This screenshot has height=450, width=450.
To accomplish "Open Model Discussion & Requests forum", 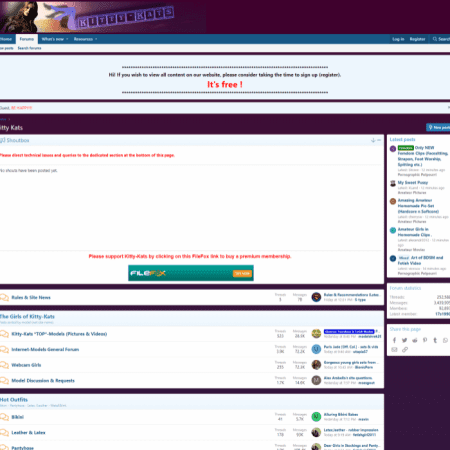I will pos(43,380).
